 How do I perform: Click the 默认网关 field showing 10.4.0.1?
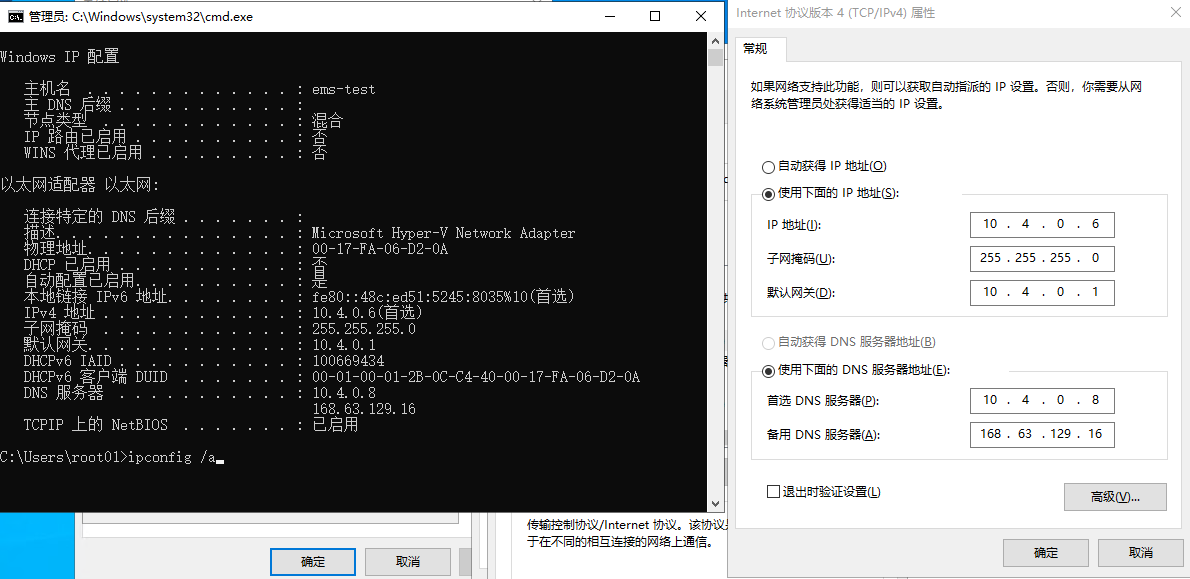(x=1041, y=292)
